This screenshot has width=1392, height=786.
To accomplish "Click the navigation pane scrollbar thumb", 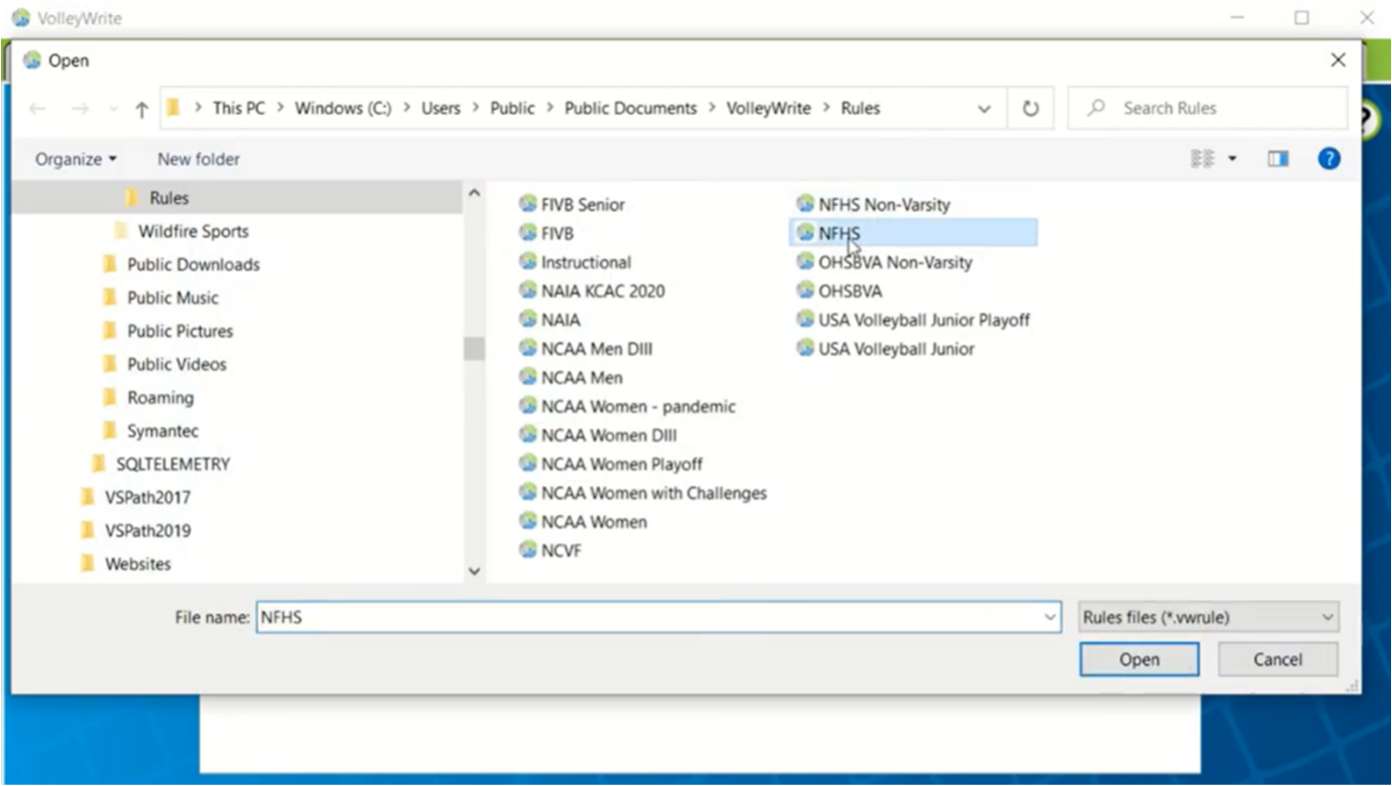I will coord(474,348).
